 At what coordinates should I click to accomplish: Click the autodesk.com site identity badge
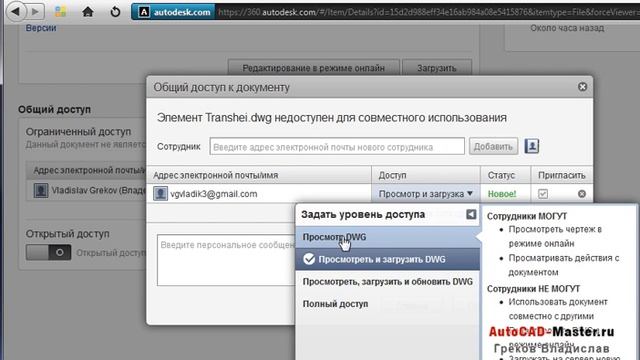click(x=173, y=12)
